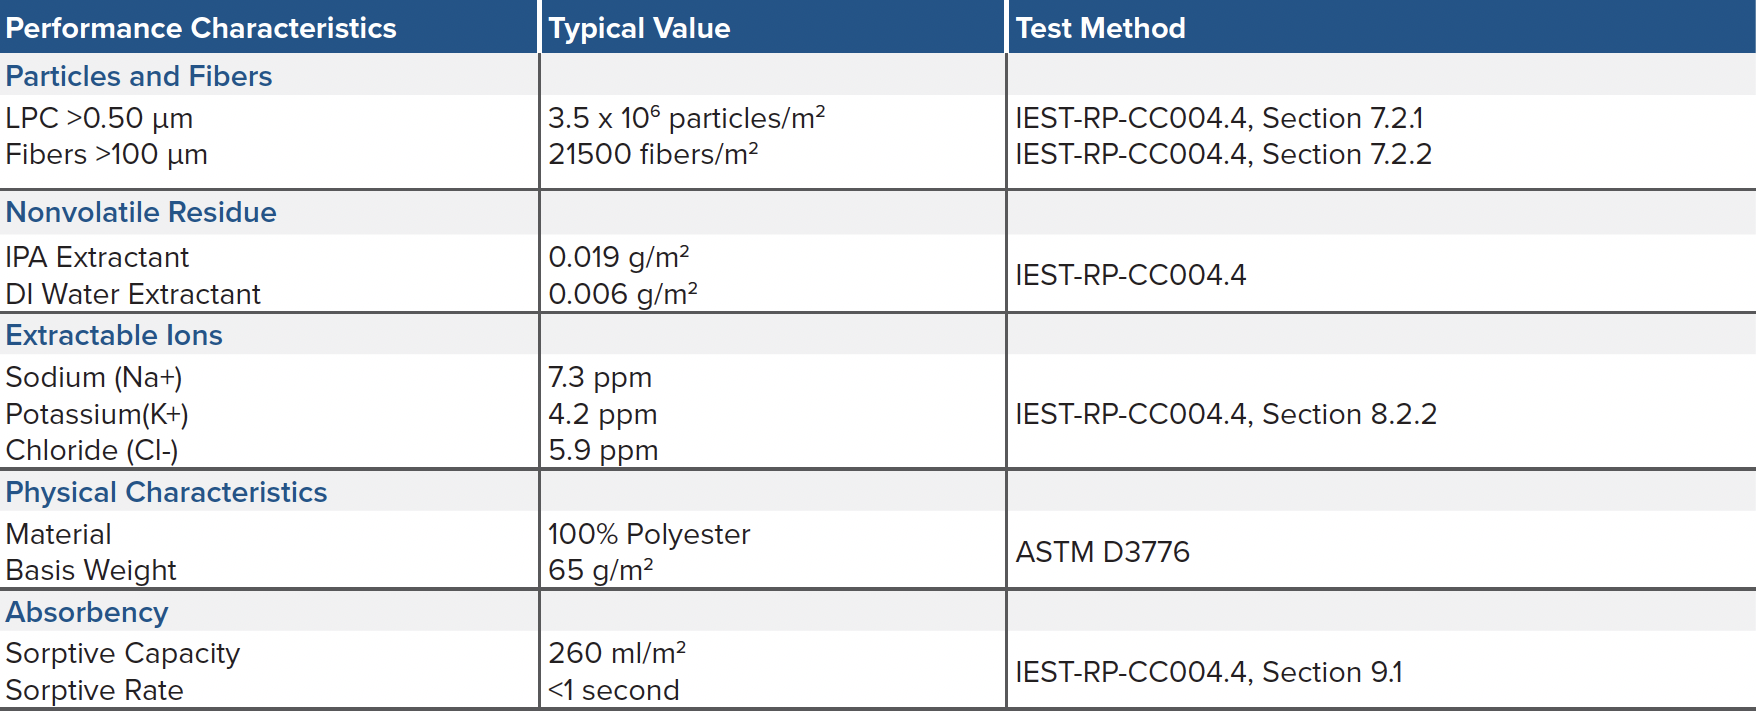Screen dimensions: 1756x716
Task: Select the Nonvolatile Residue section heading
Action: (141, 212)
